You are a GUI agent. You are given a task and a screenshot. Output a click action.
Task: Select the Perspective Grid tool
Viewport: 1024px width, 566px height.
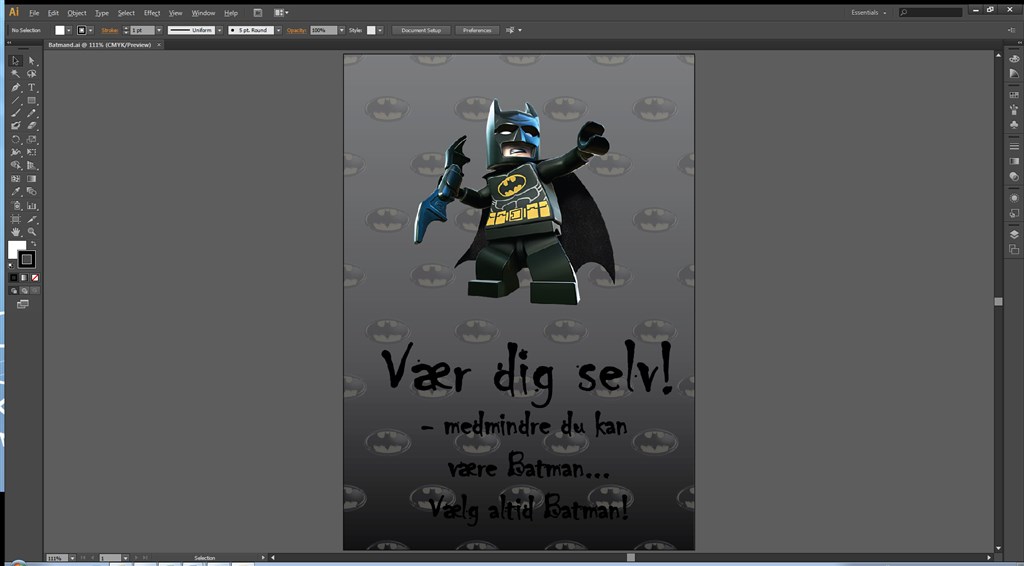[31, 165]
